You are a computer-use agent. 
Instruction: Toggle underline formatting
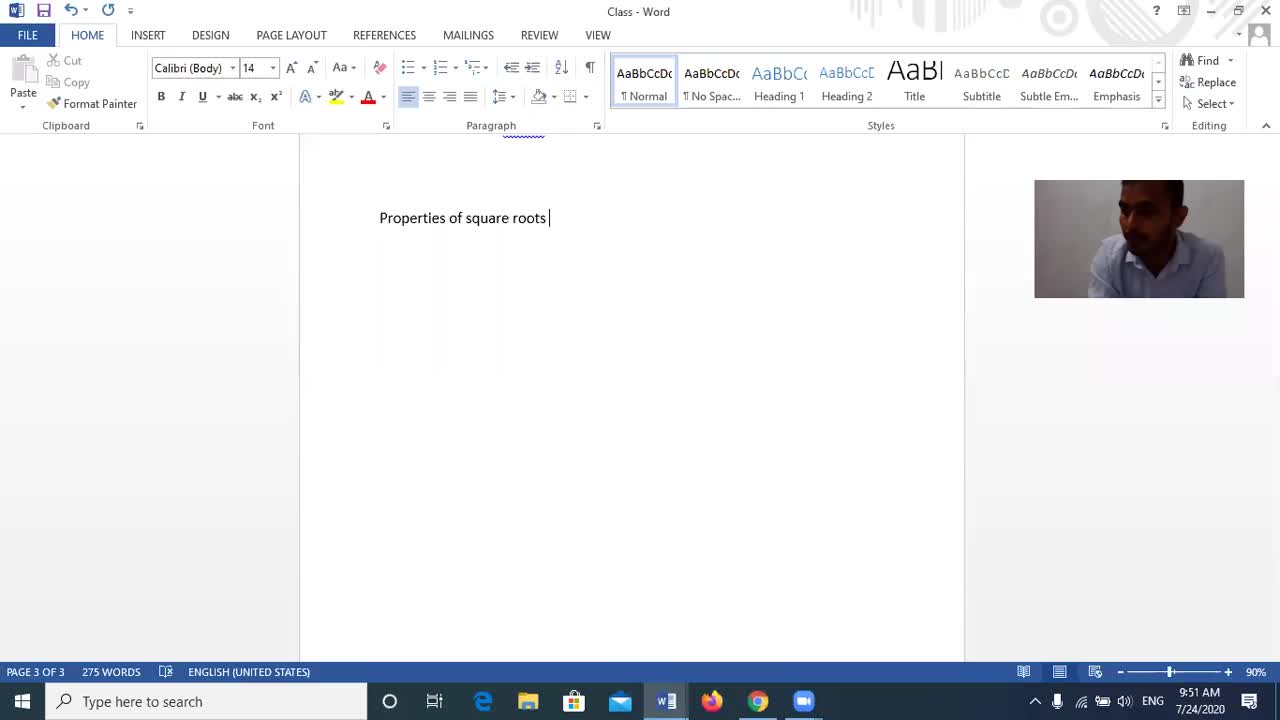click(202, 97)
